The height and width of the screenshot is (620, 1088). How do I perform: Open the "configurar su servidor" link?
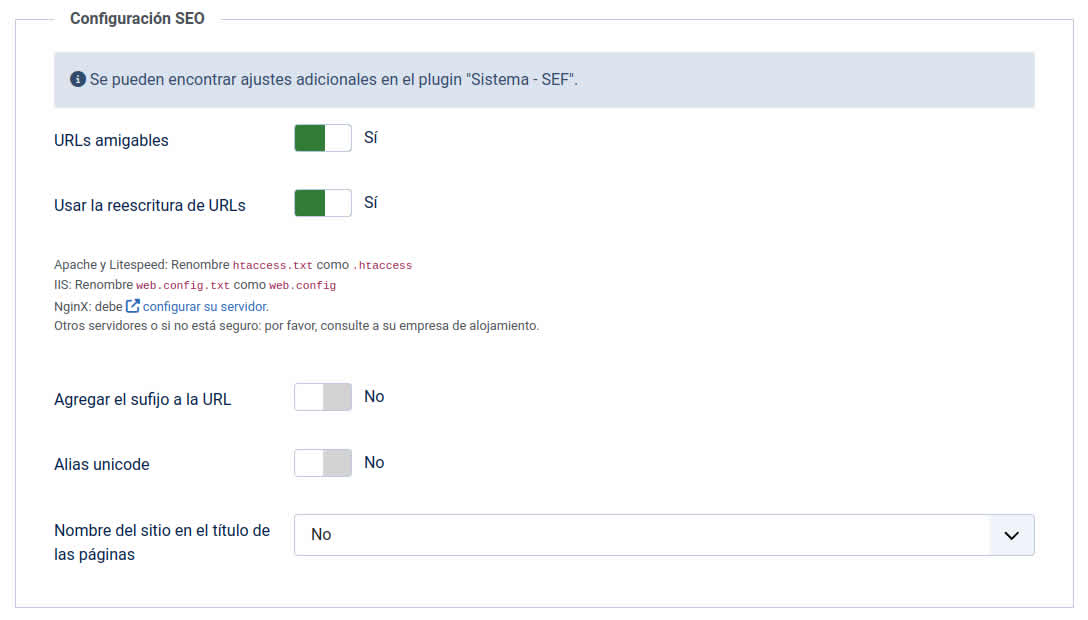point(203,307)
